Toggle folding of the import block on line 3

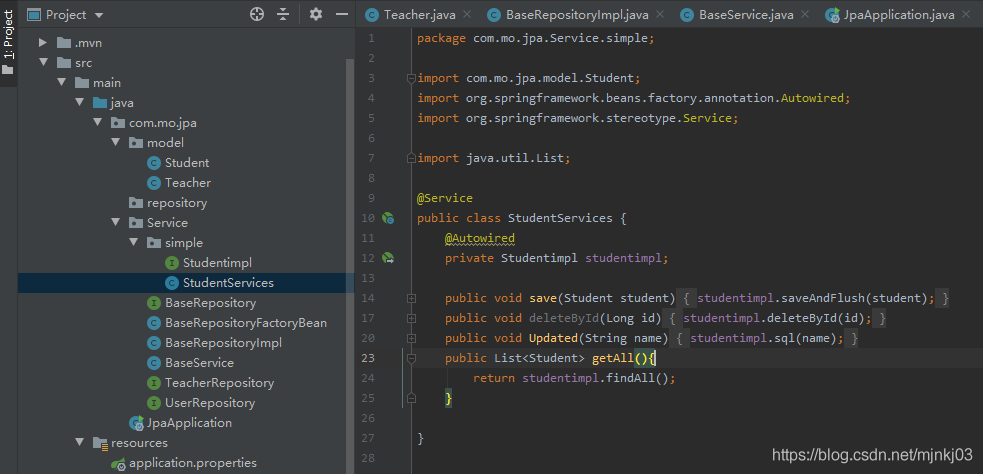click(x=411, y=78)
